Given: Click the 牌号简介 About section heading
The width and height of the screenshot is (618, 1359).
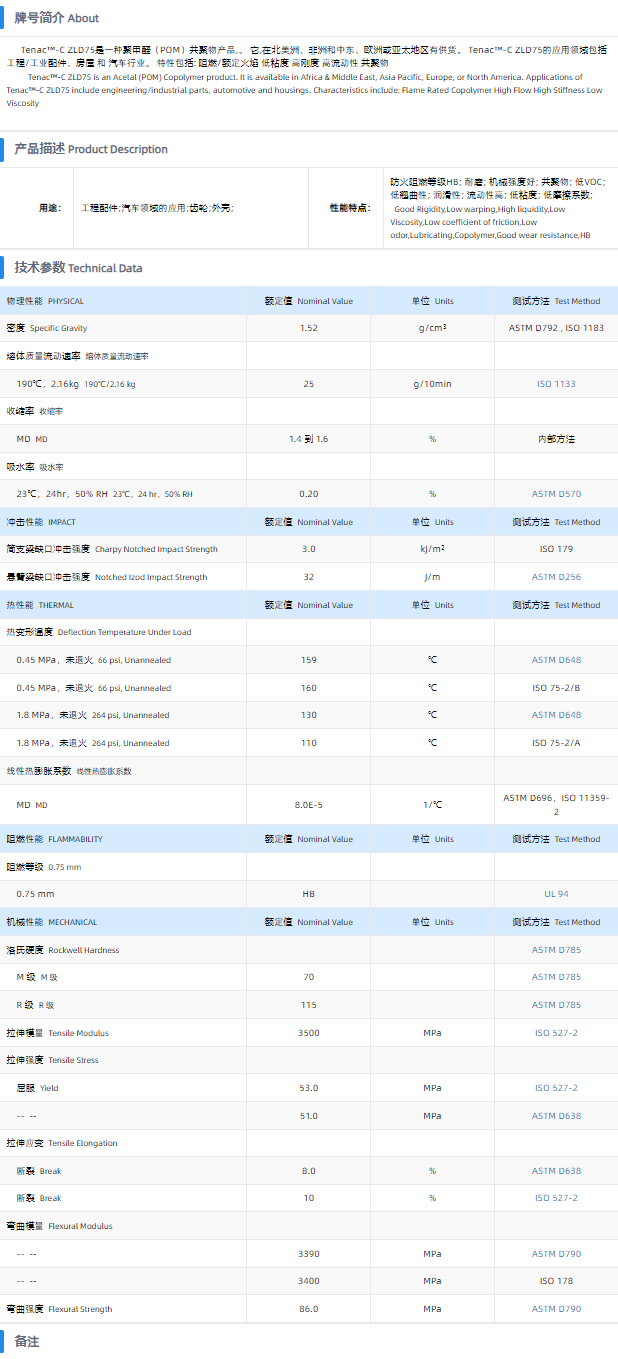Looking at the screenshot, I should [56, 18].
